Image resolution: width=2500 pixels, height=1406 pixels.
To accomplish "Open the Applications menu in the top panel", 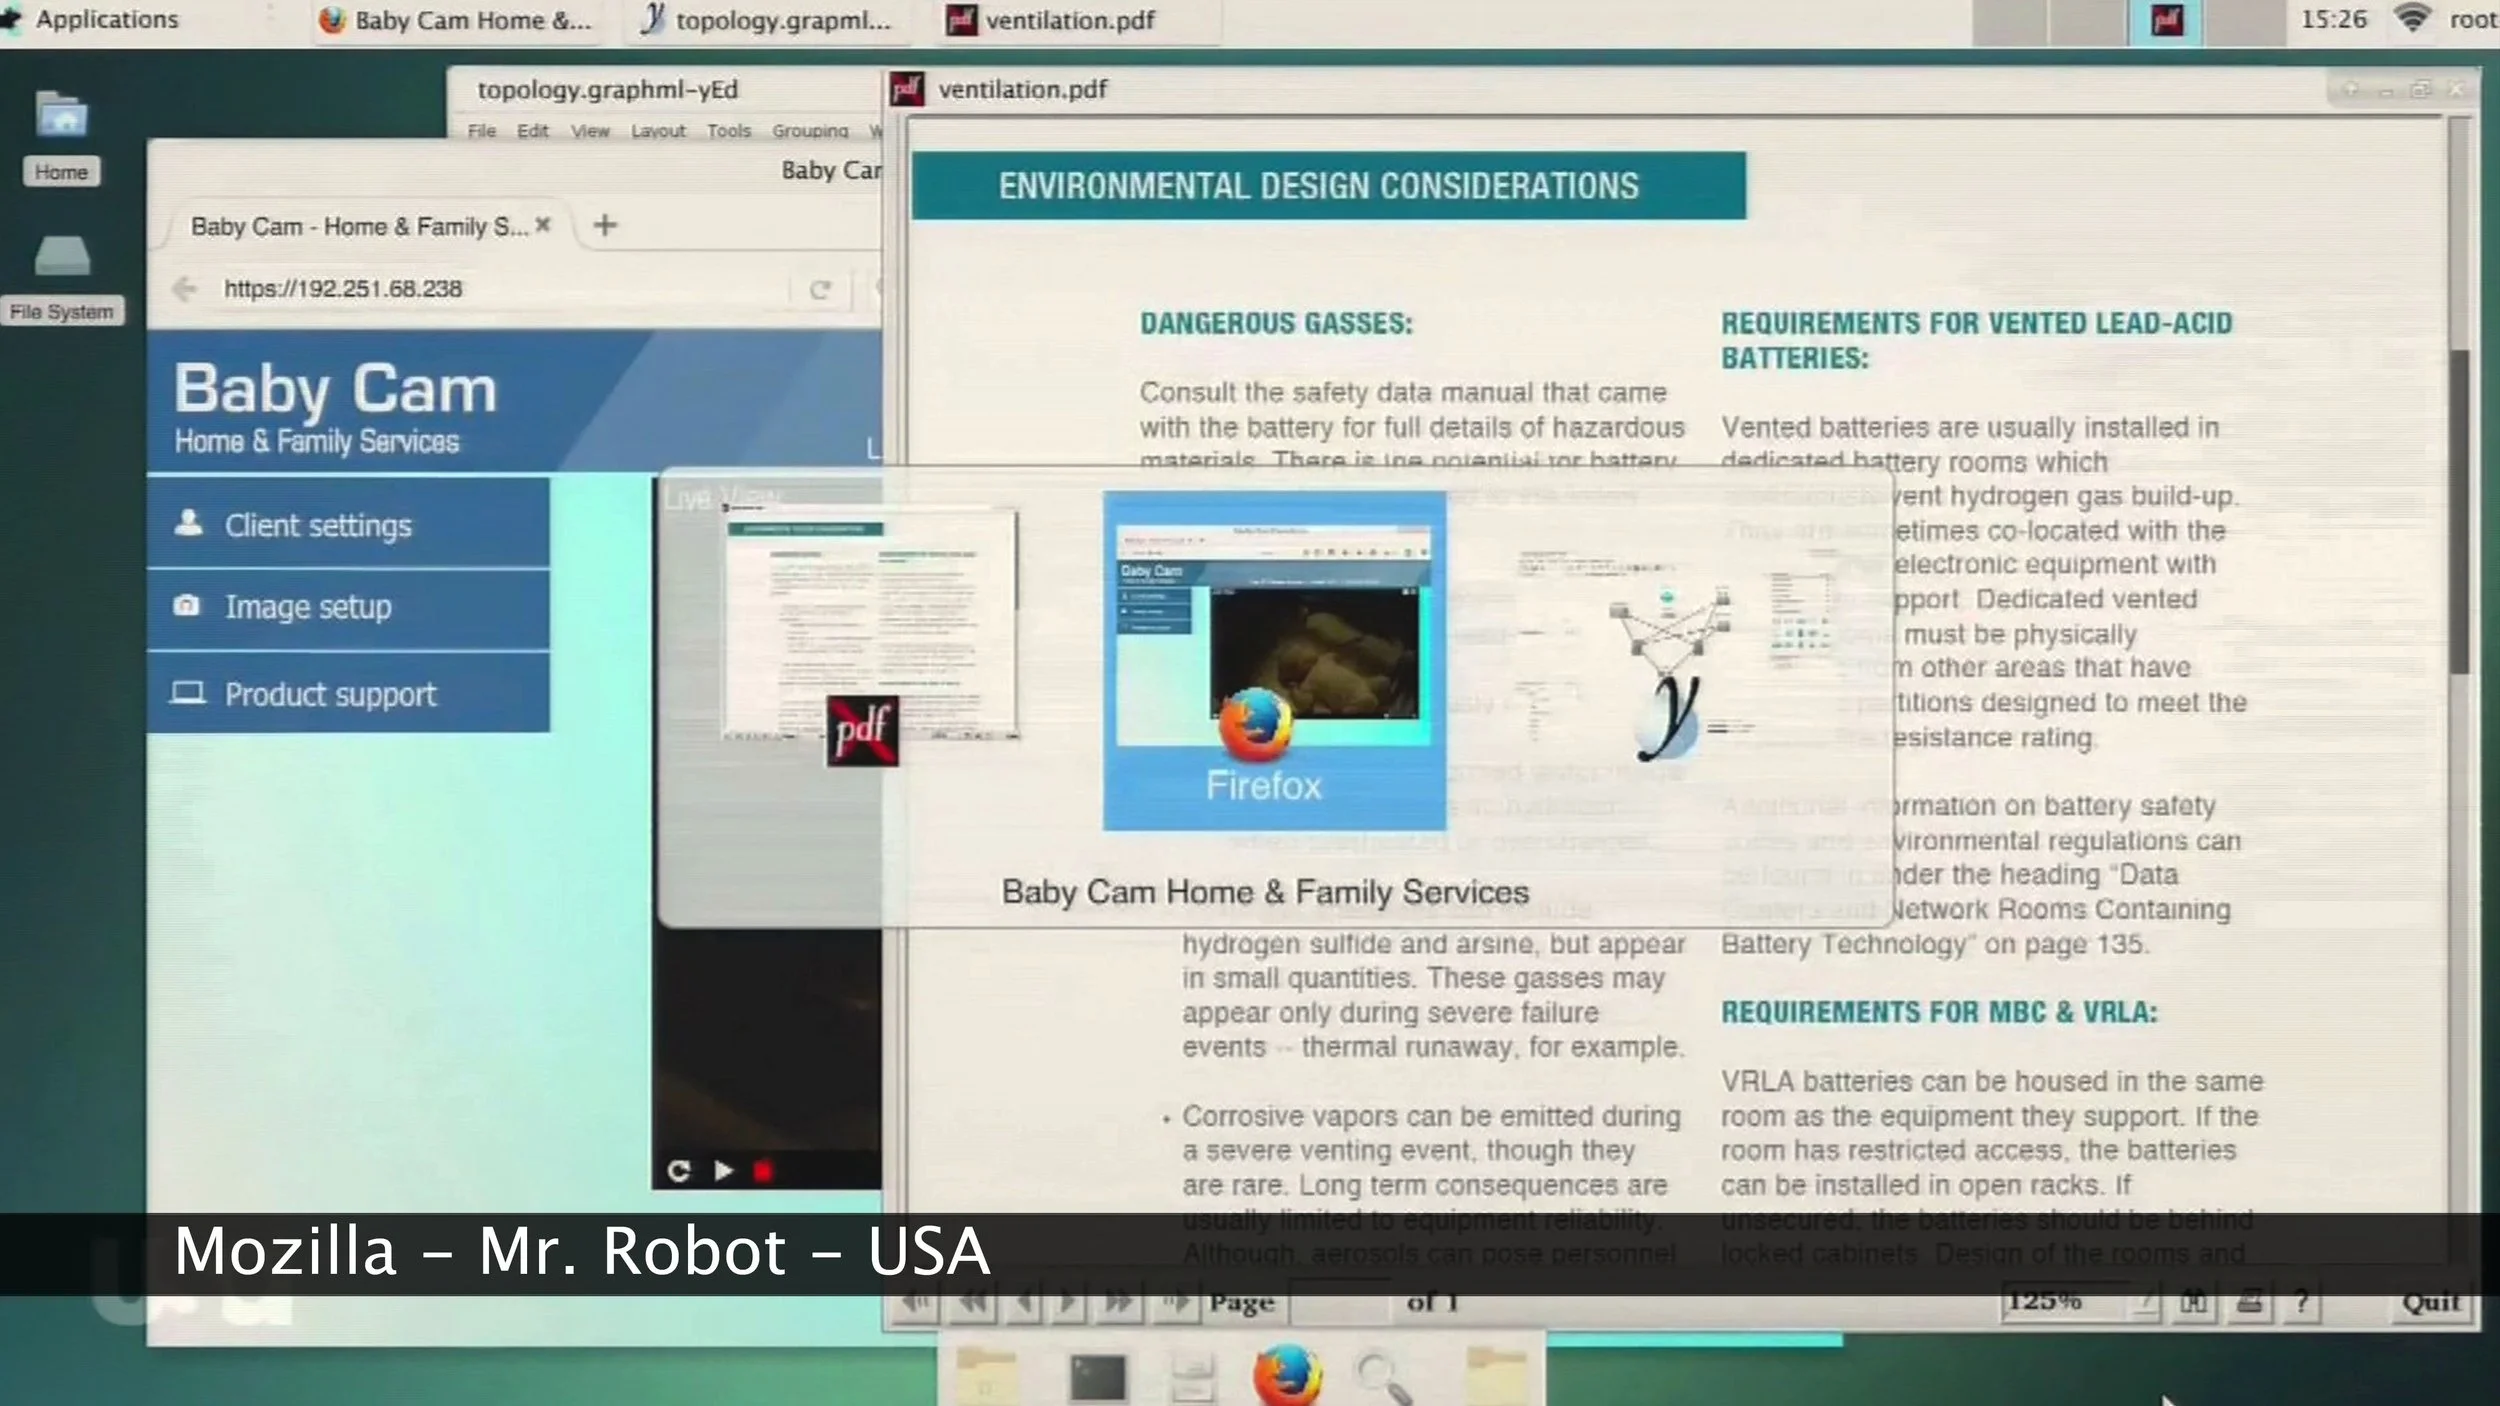I will pos(105,18).
